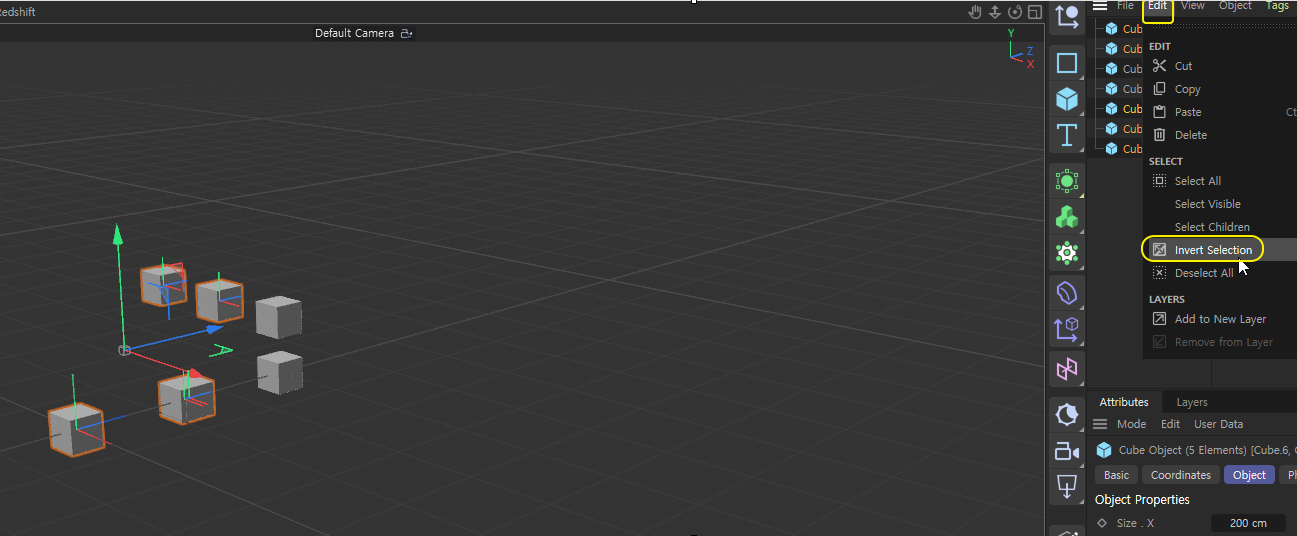Open the Object Manager hamburger menu
The height and width of the screenshot is (536, 1297).
1100,6
